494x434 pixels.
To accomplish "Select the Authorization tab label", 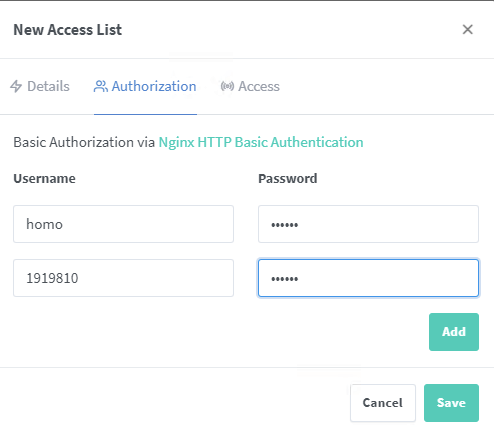I will 154,86.
